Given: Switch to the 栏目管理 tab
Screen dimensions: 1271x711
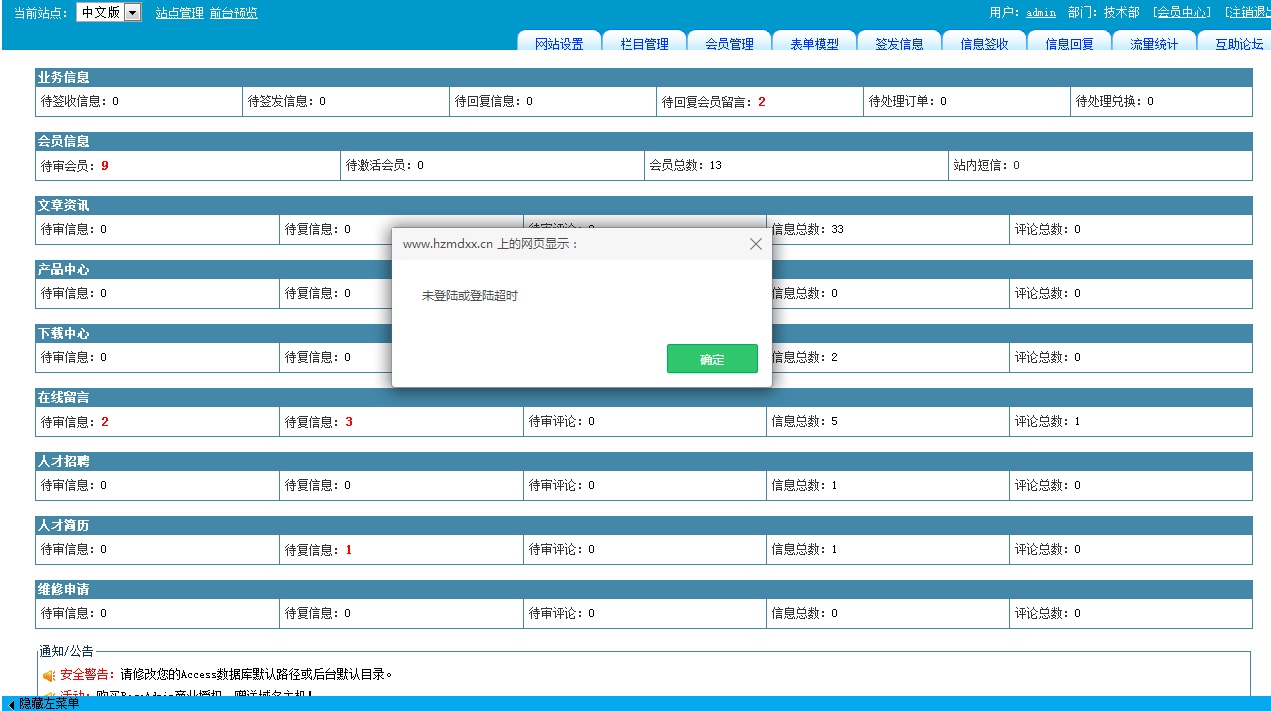Looking at the screenshot, I should (644, 44).
